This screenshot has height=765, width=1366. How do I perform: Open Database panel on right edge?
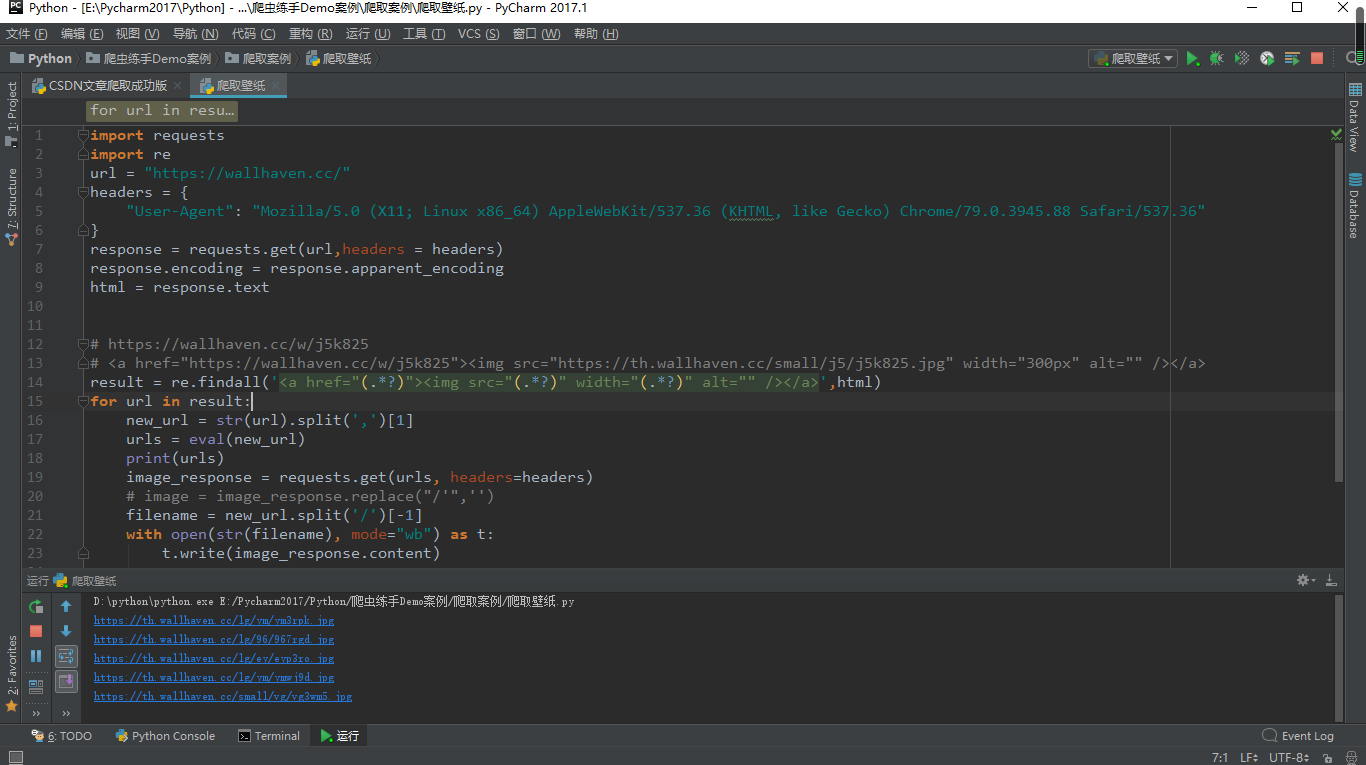[x=1355, y=206]
